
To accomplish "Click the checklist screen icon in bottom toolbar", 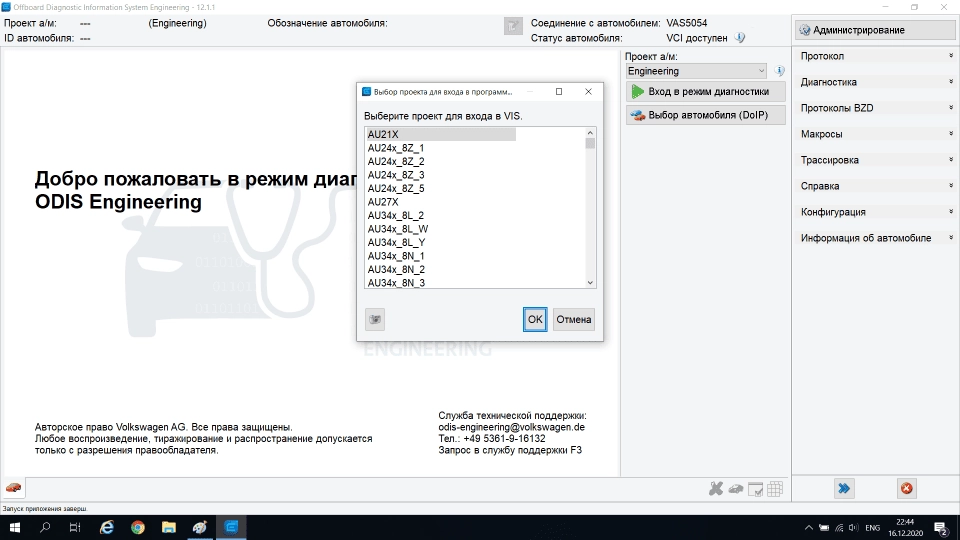I will pyautogui.click(x=756, y=489).
